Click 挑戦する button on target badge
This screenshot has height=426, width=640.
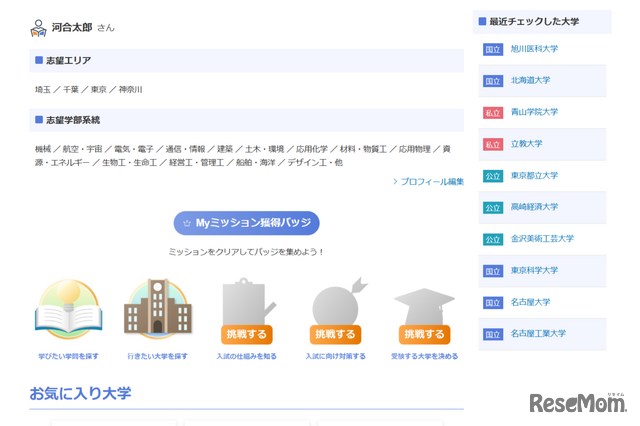[335, 334]
